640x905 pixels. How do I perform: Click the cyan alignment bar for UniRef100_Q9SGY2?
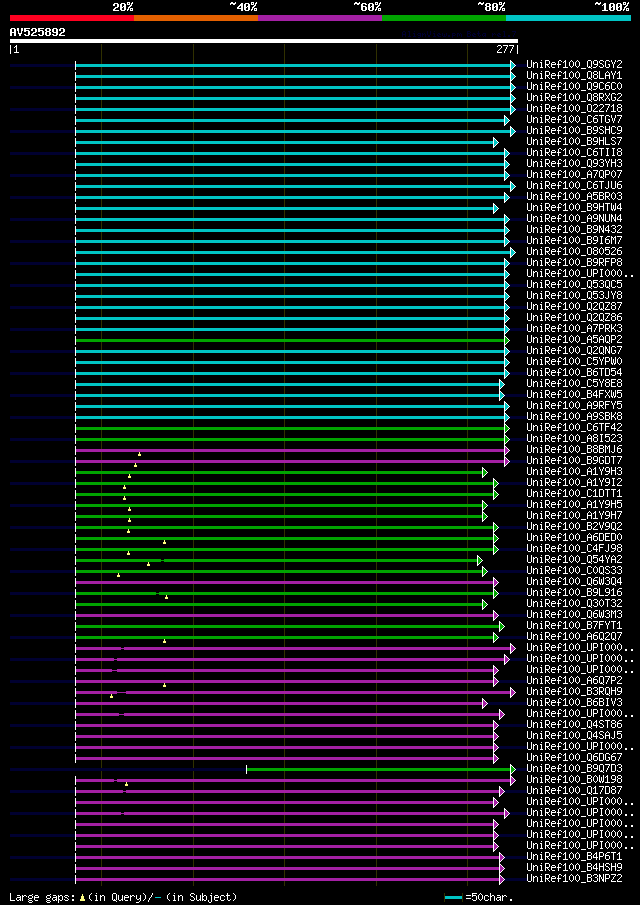coord(293,66)
